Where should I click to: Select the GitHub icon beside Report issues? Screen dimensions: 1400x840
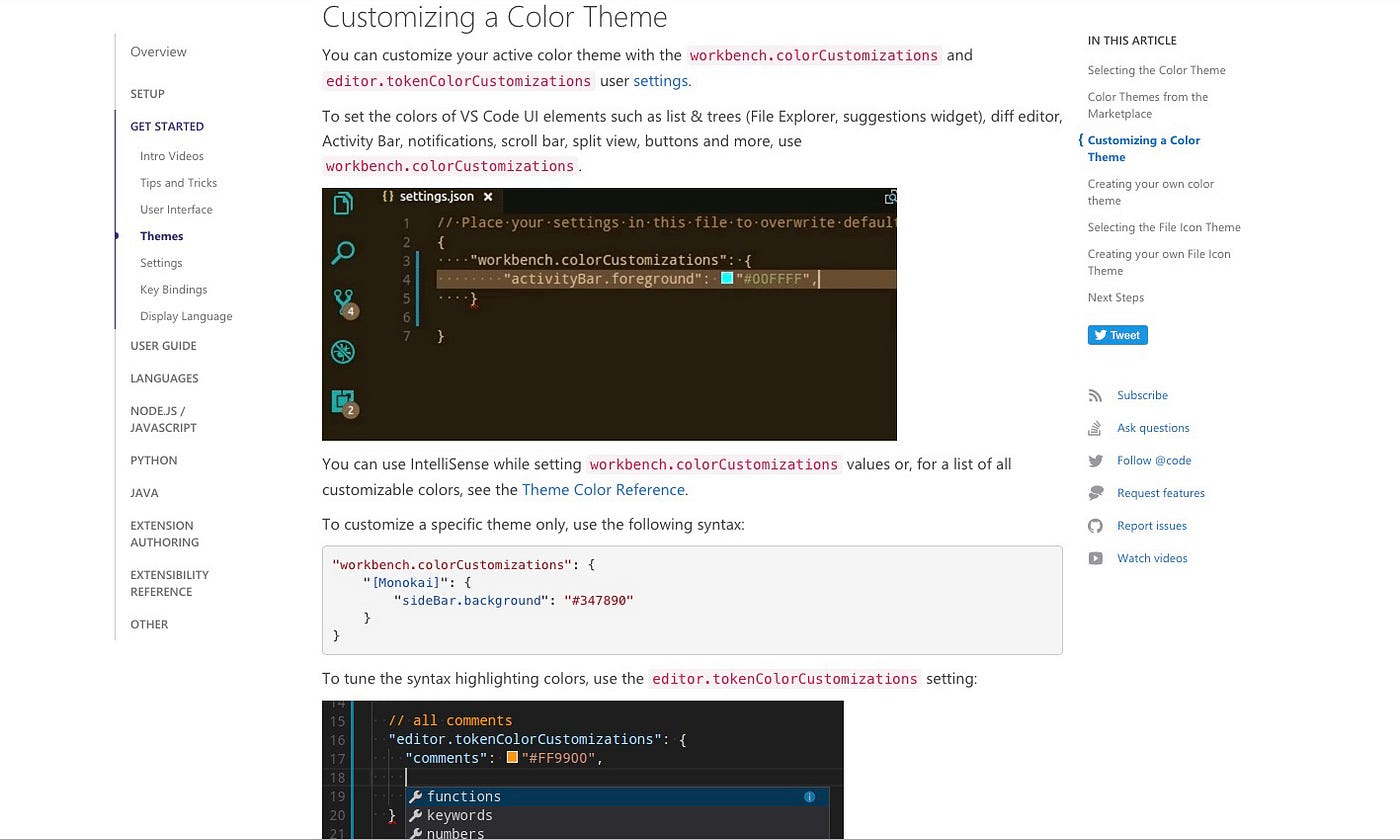(x=1096, y=525)
